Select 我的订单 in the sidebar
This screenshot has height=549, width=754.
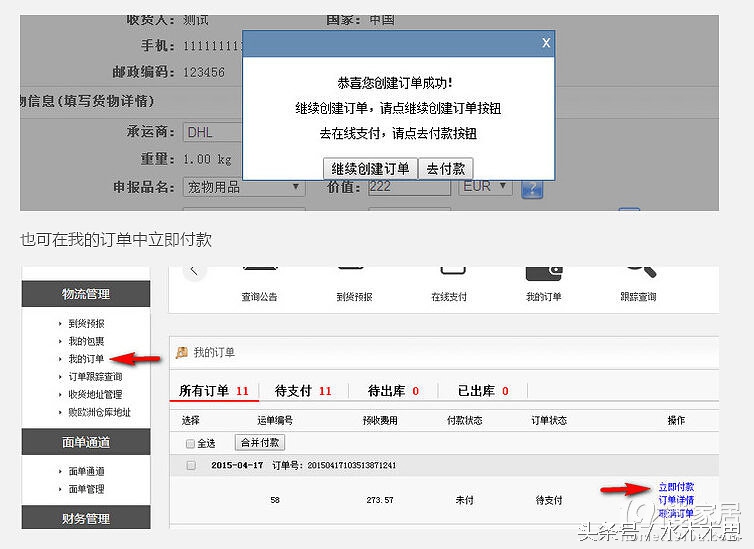86,359
